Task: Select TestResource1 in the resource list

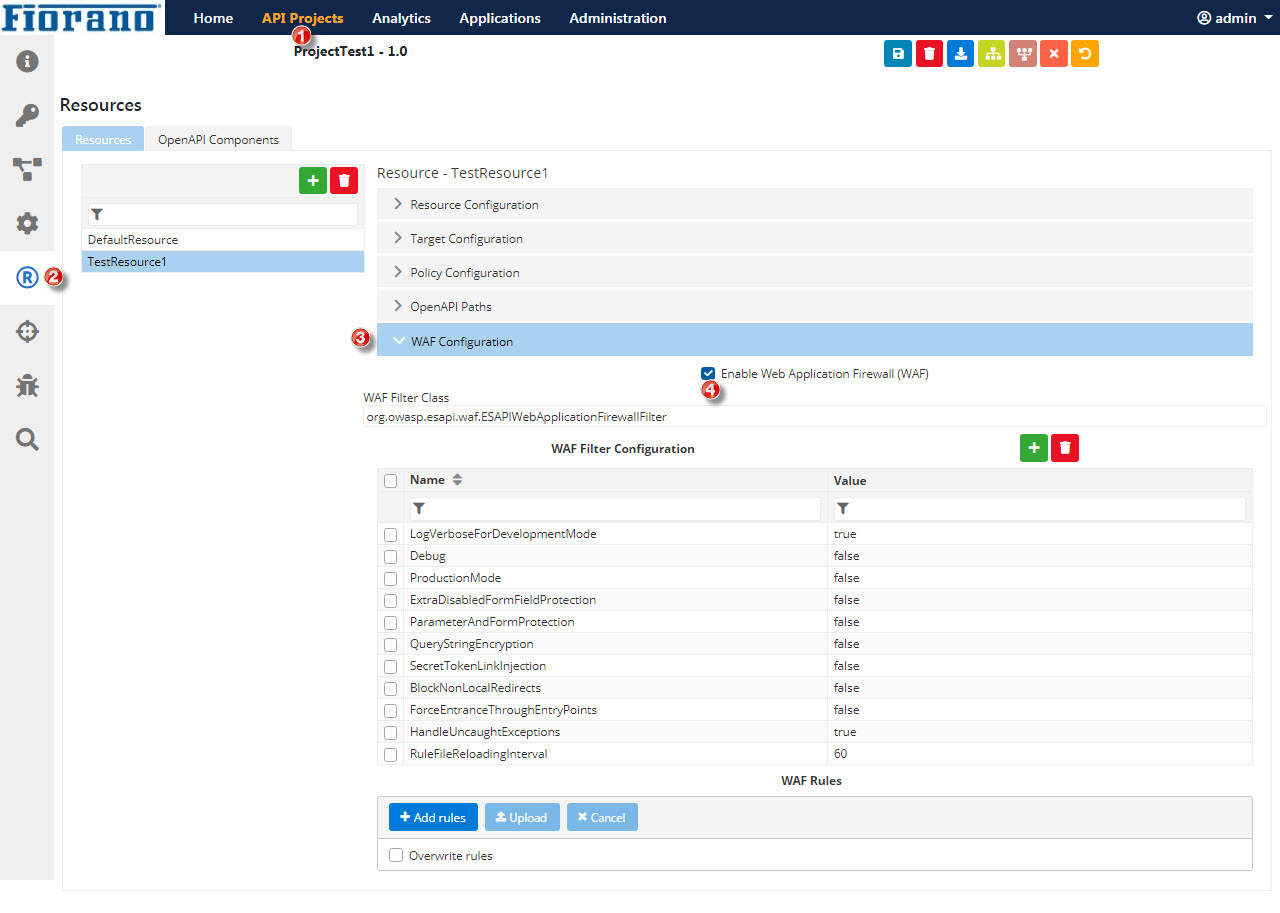Action: point(222,262)
